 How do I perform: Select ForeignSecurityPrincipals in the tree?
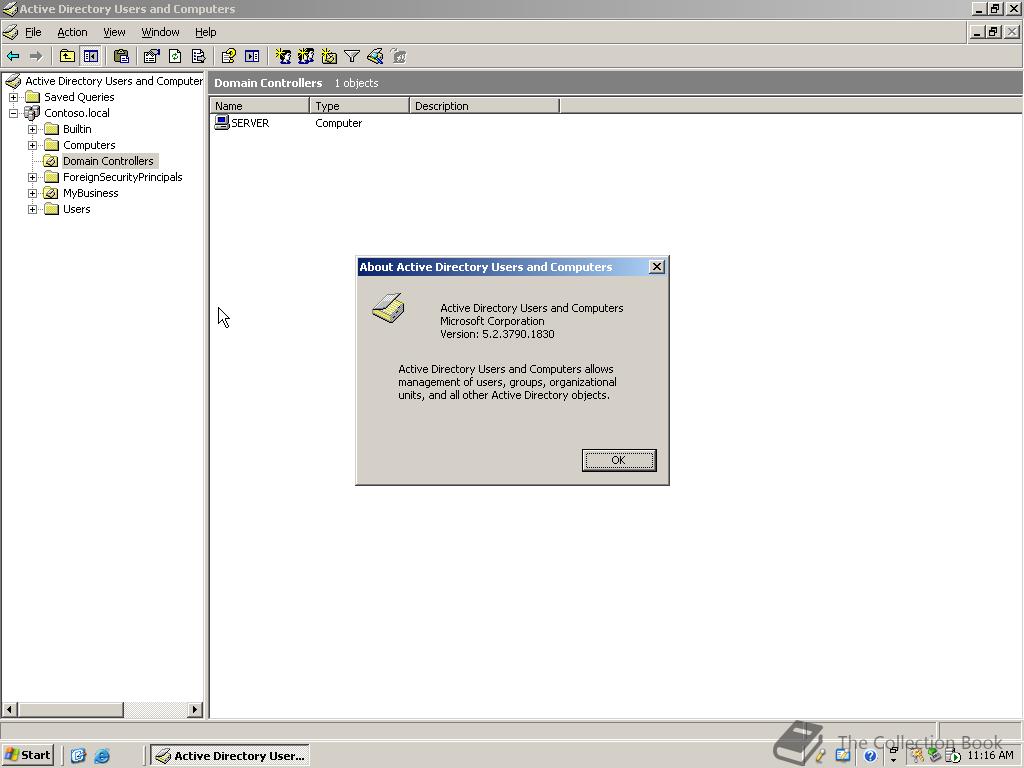[123, 177]
